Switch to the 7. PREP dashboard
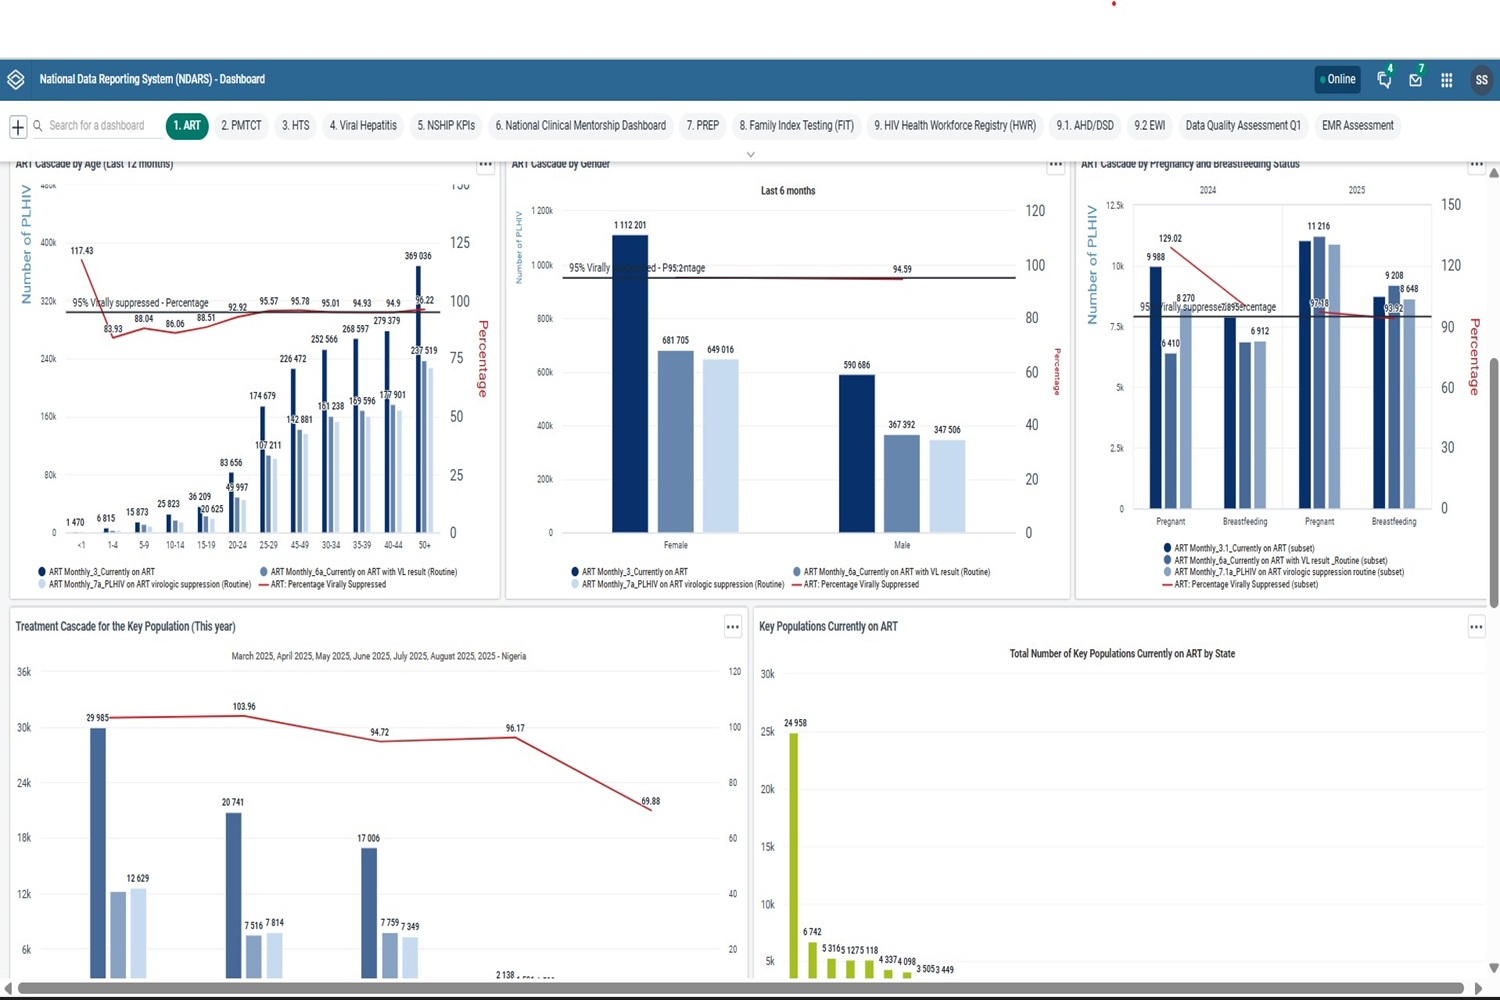Screen dimensions: 1500x1000 tap(702, 126)
